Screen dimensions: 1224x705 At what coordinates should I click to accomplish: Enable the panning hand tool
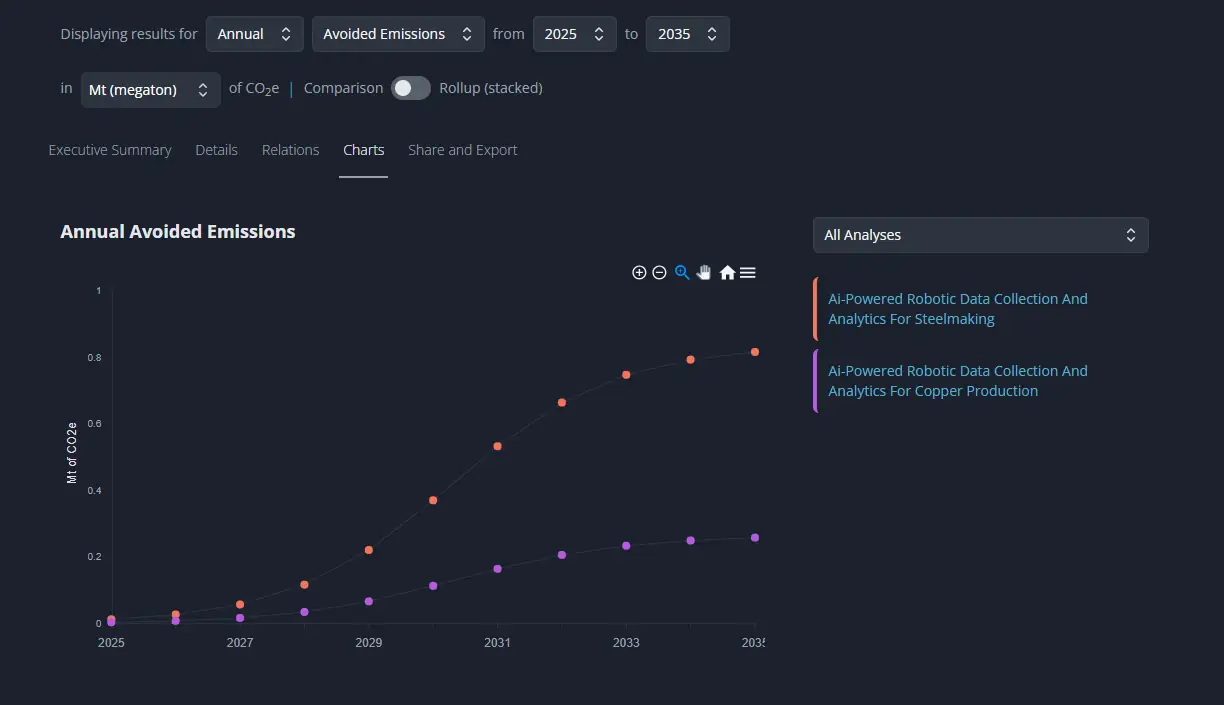[704, 272]
